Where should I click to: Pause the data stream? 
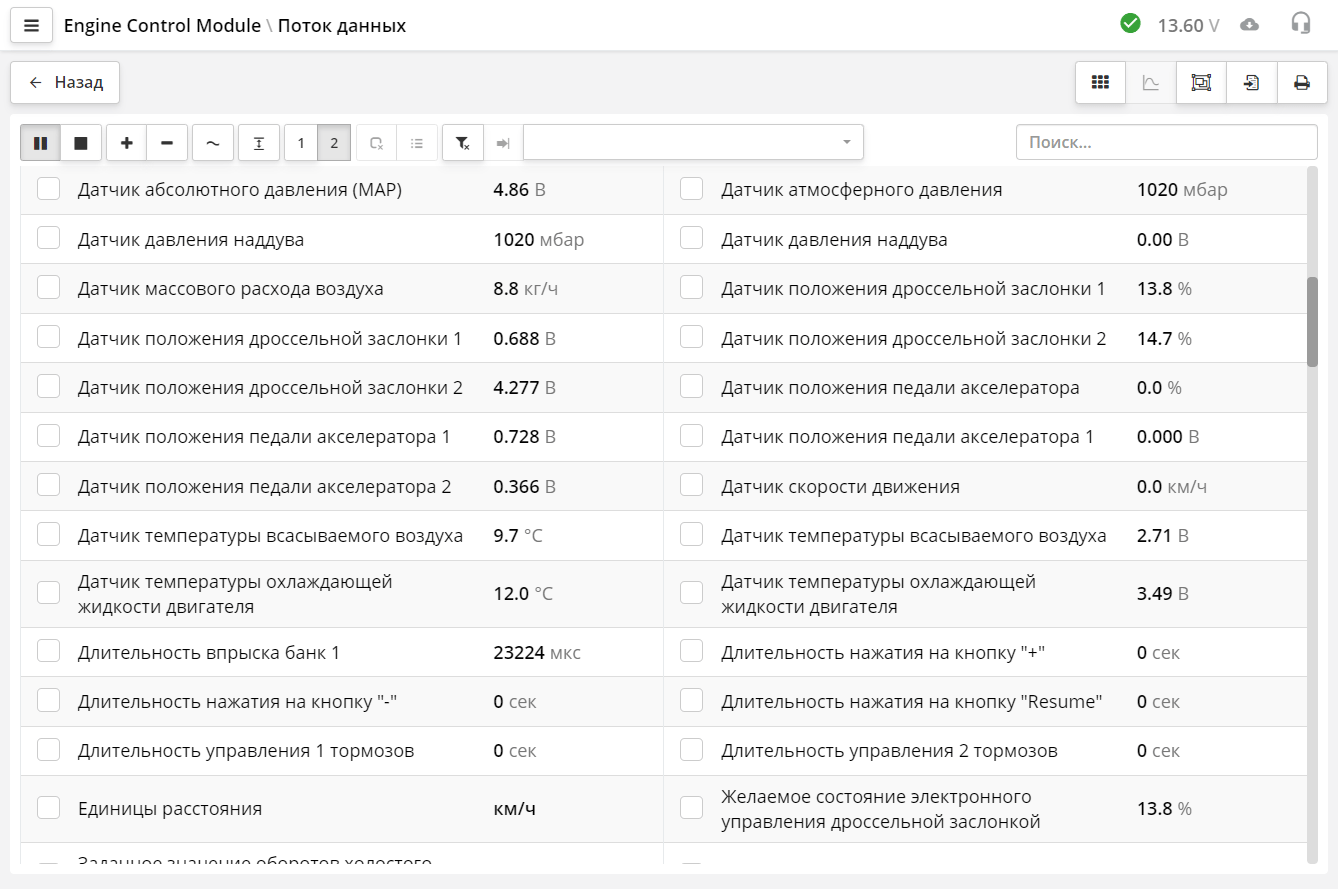[40, 142]
